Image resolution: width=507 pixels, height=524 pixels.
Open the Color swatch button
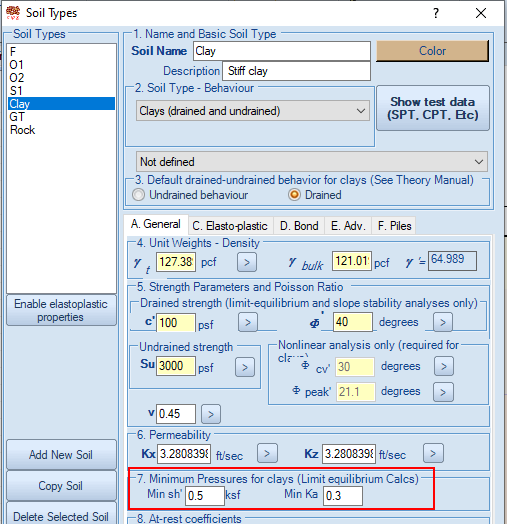coord(432,51)
